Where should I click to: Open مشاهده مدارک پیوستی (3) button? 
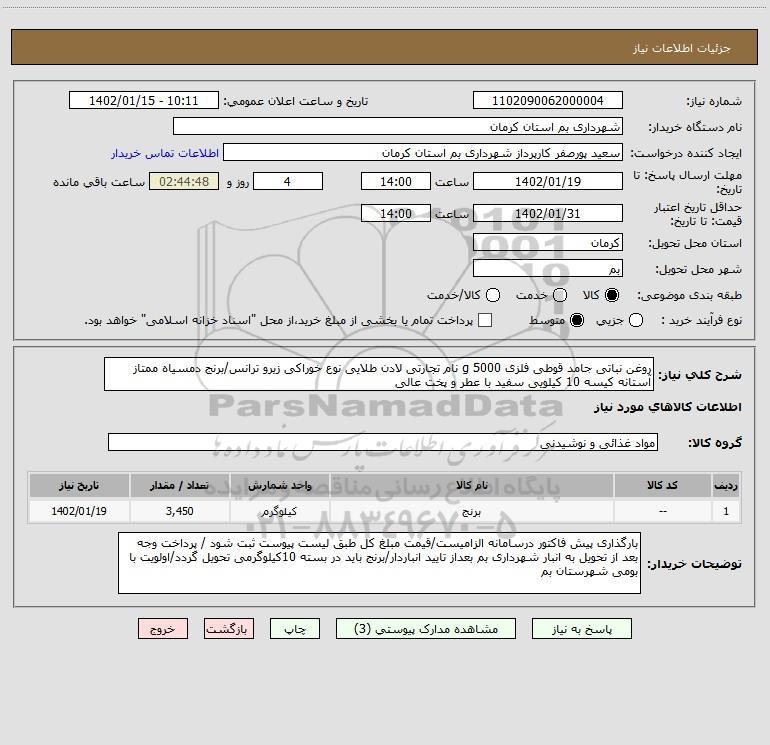(426, 629)
